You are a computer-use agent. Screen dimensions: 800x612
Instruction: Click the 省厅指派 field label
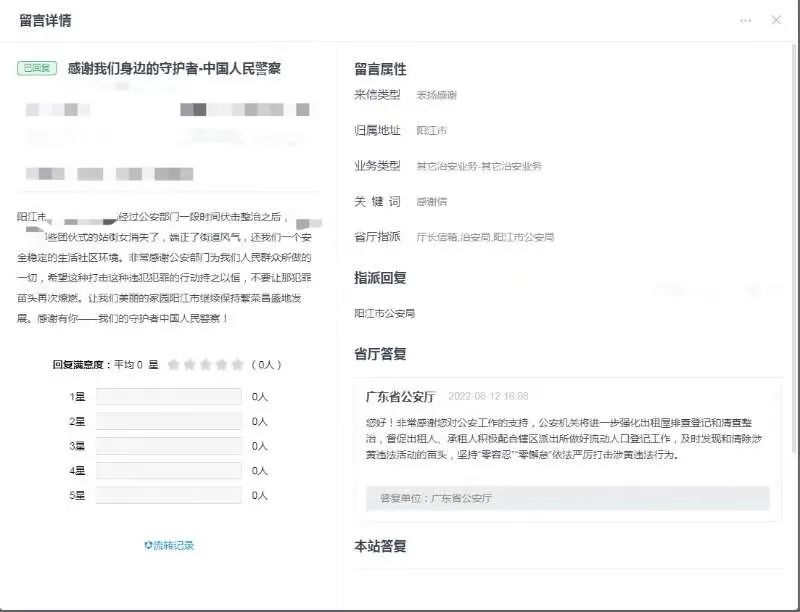pyautogui.click(x=377, y=237)
